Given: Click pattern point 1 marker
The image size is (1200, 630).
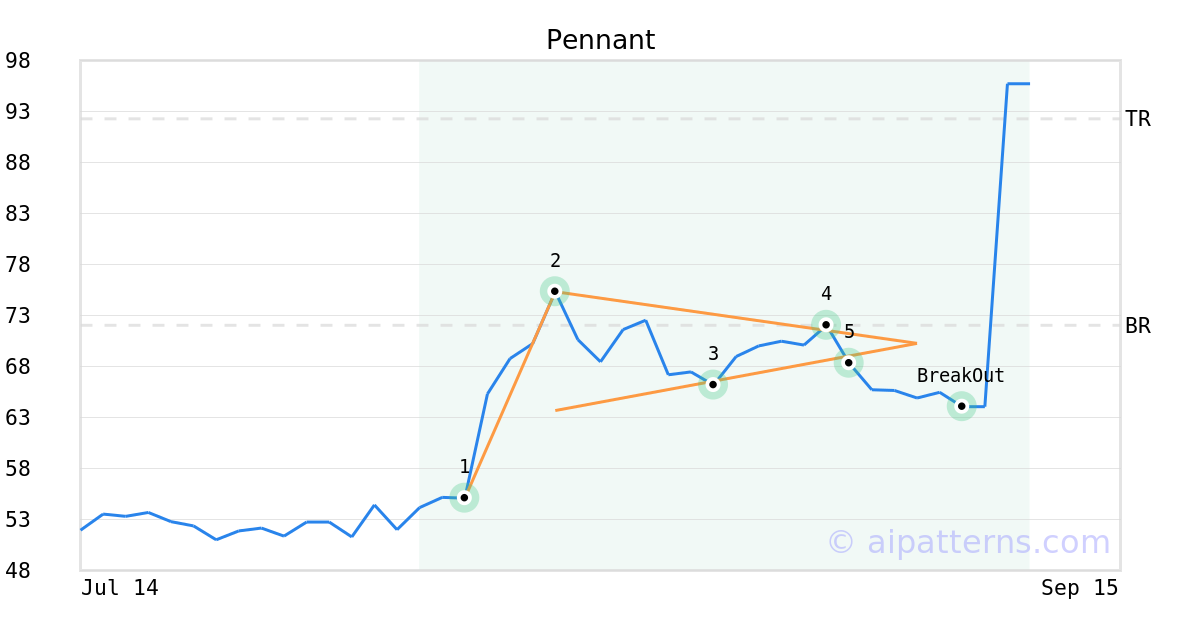Looking at the screenshot, I should pos(464,497).
